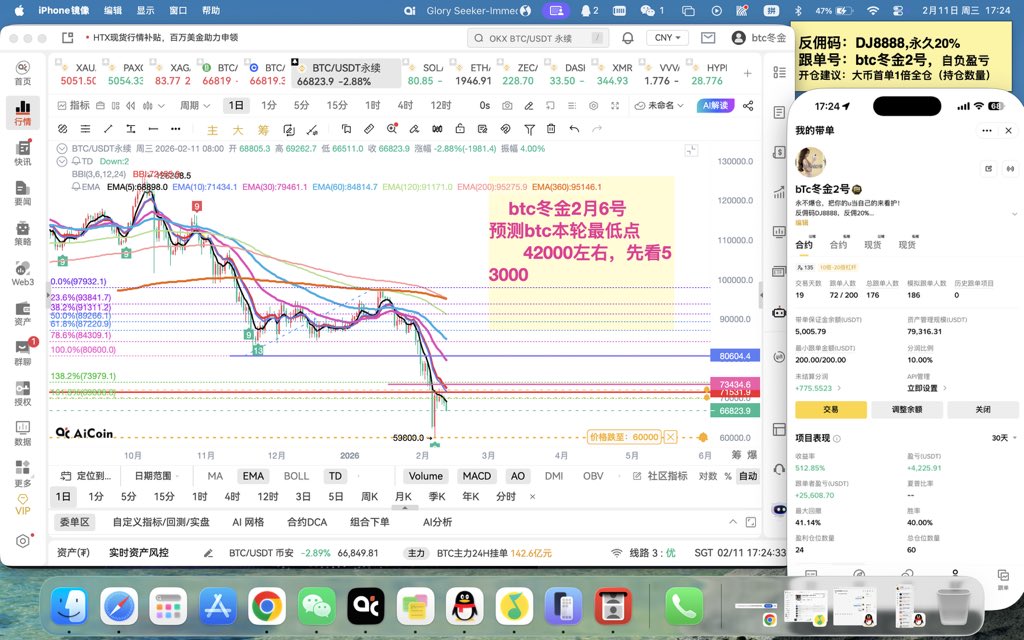Click the OKX BTC/USDT search field at the top
1024x640 pixels.
point(537,37)
